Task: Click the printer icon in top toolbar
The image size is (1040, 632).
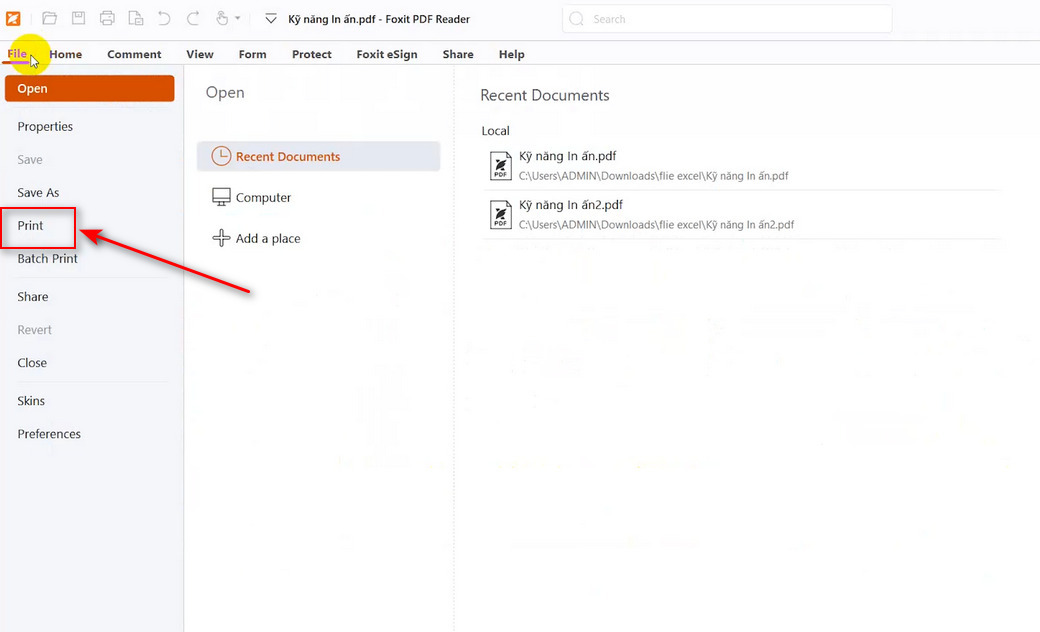Action: 107,18
